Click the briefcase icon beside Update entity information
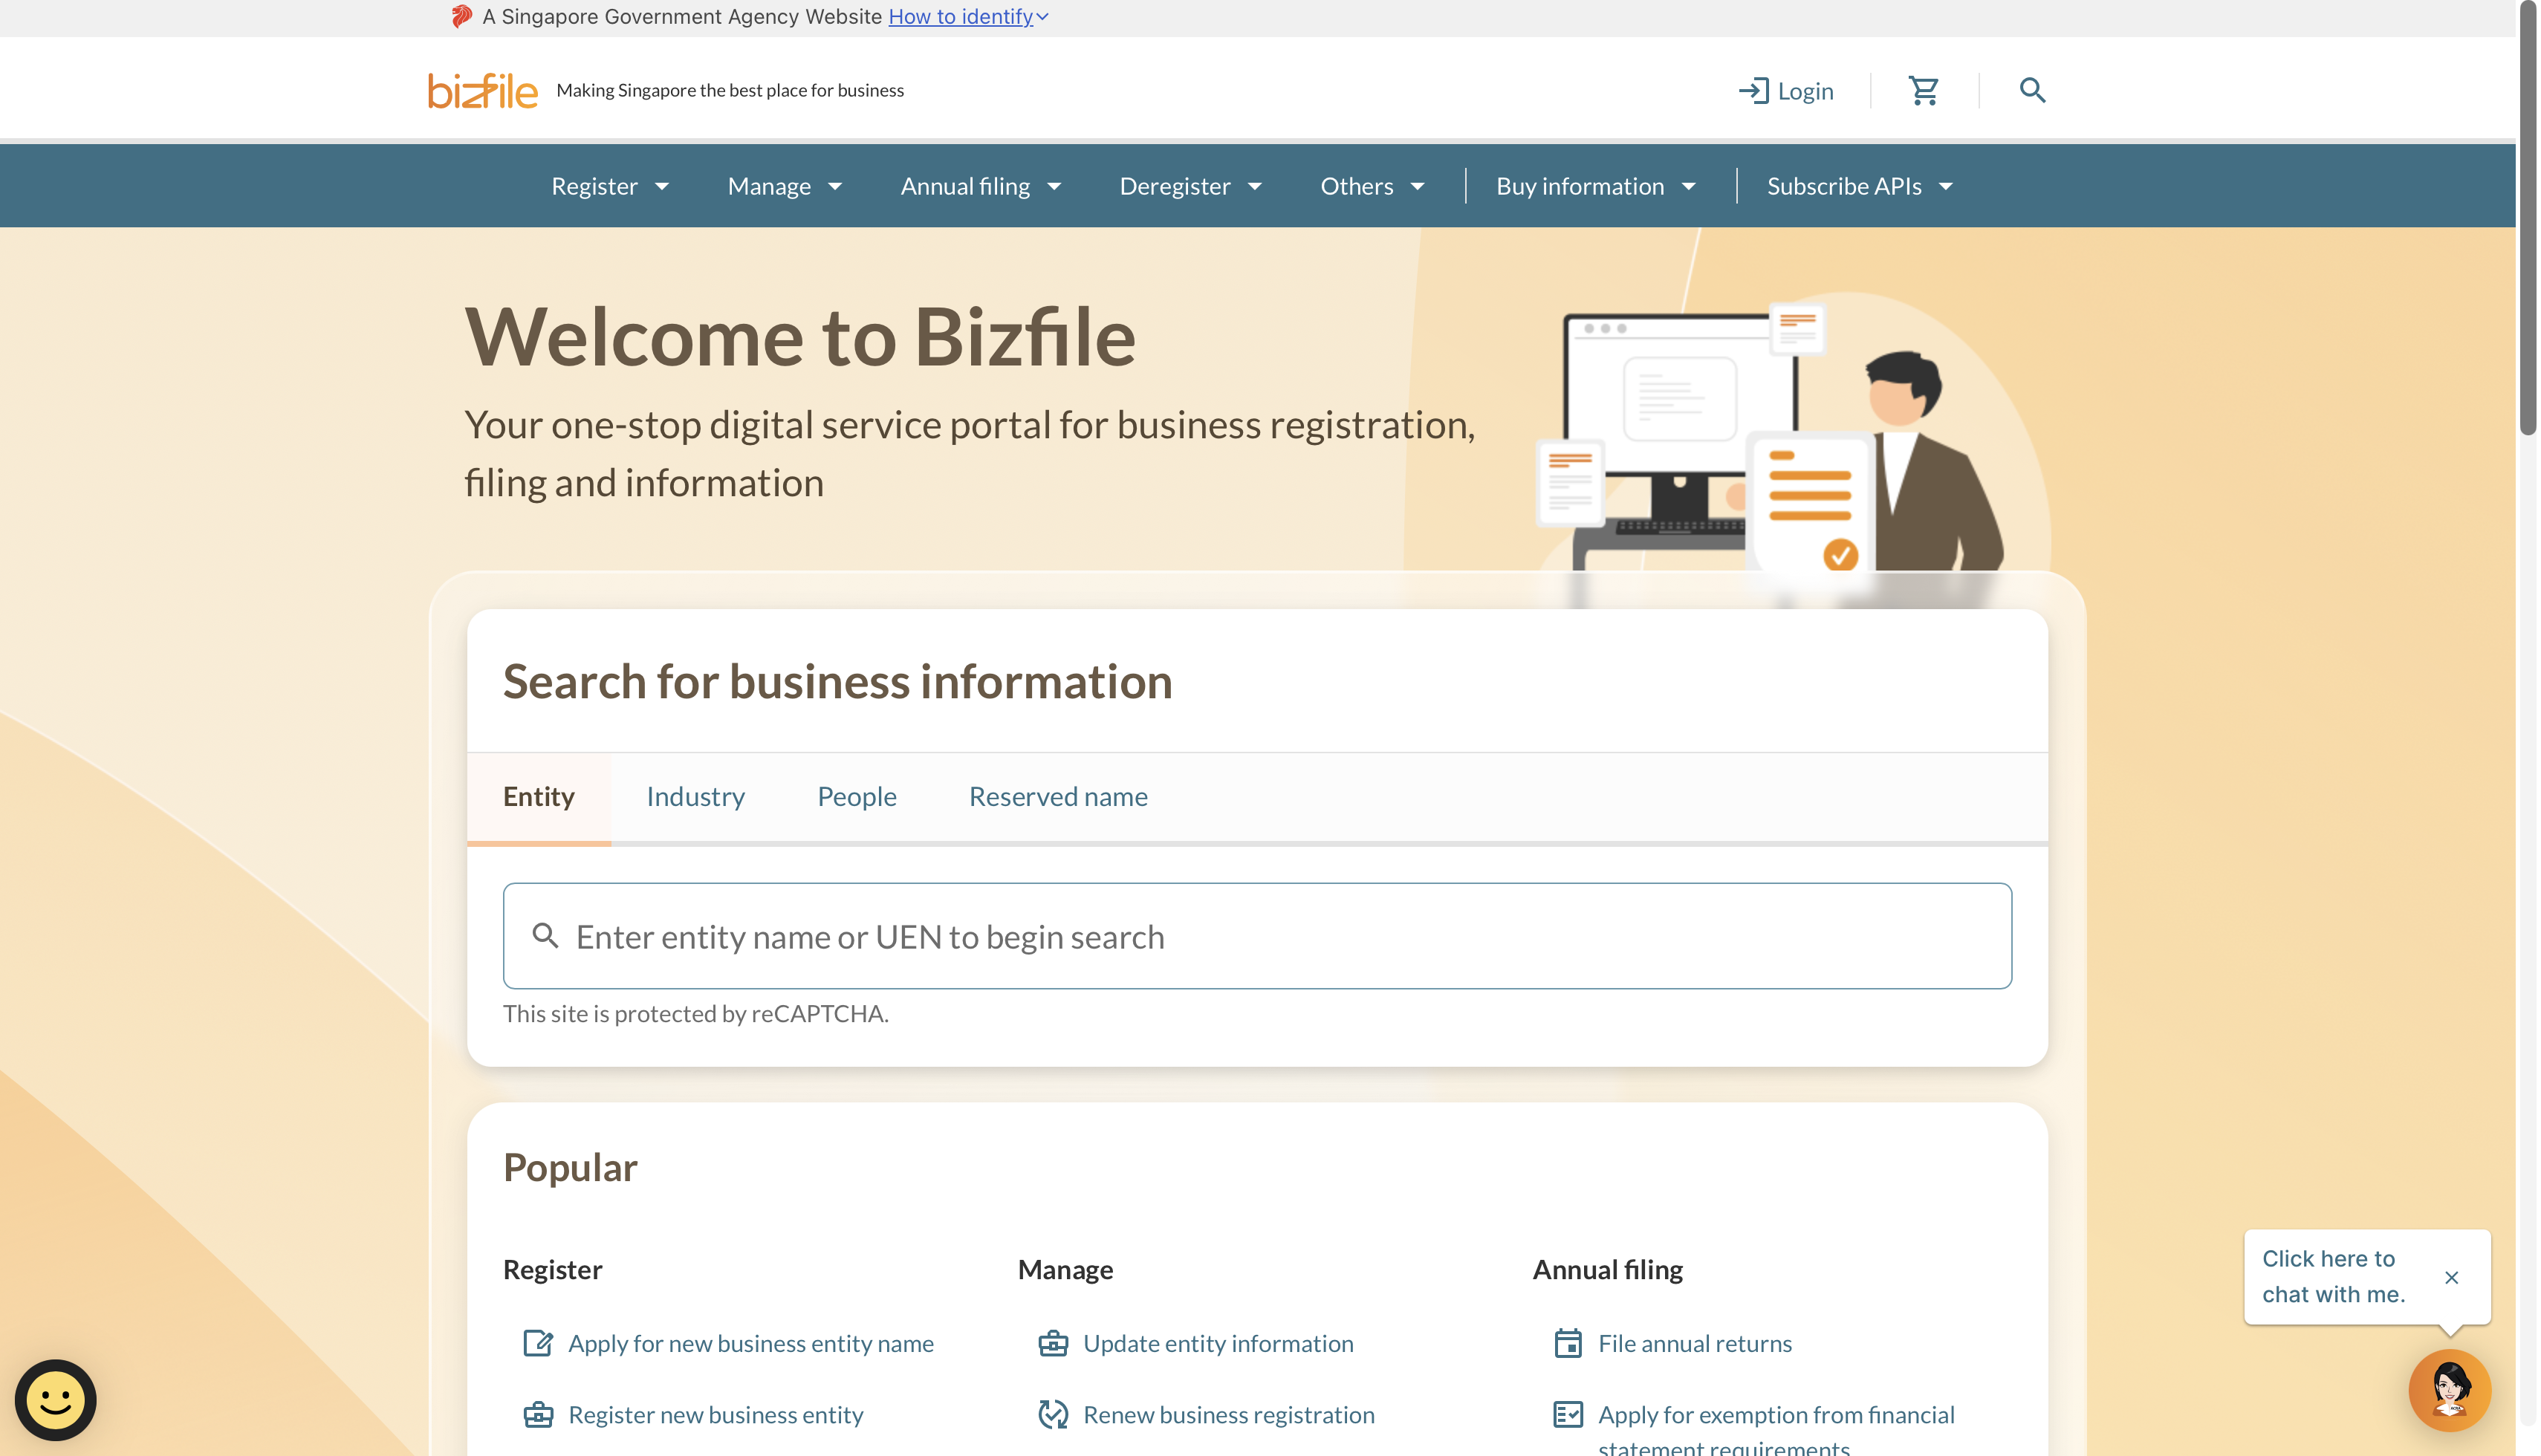This screenshot has width=2541, height=1456. coord(1053,1343)
